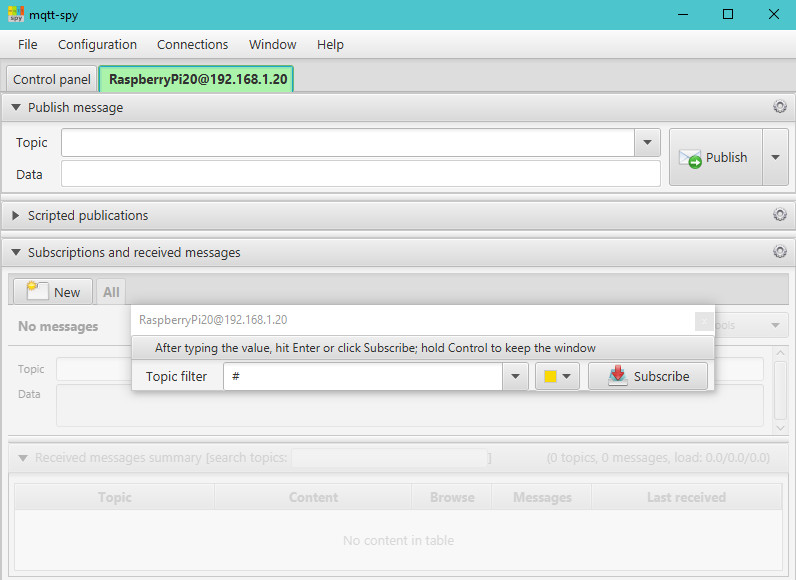
Task: Click the message pane vertical scrollbar
Action: point(780,390)
